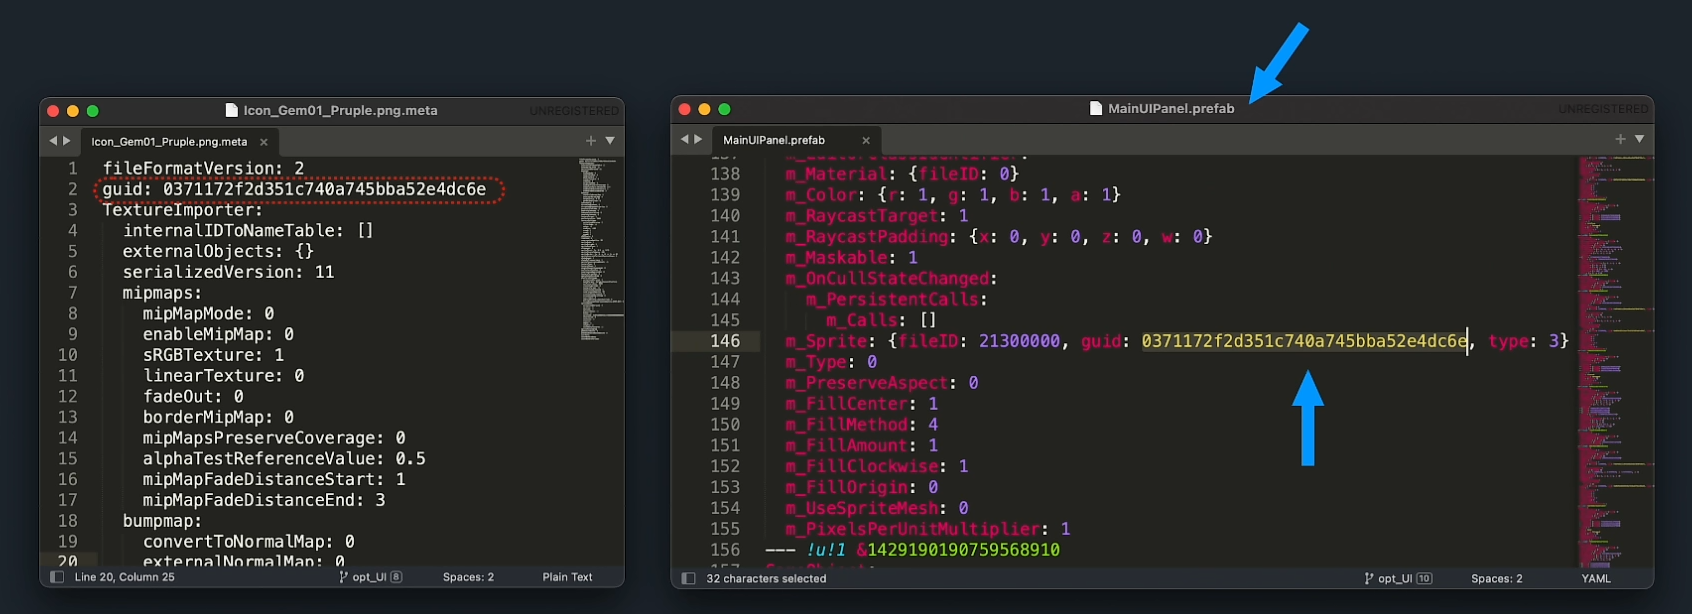1692x614 pixels.
Task: Open Spaces: 2 indentation menu in meta window
Action: click(468, 577)
